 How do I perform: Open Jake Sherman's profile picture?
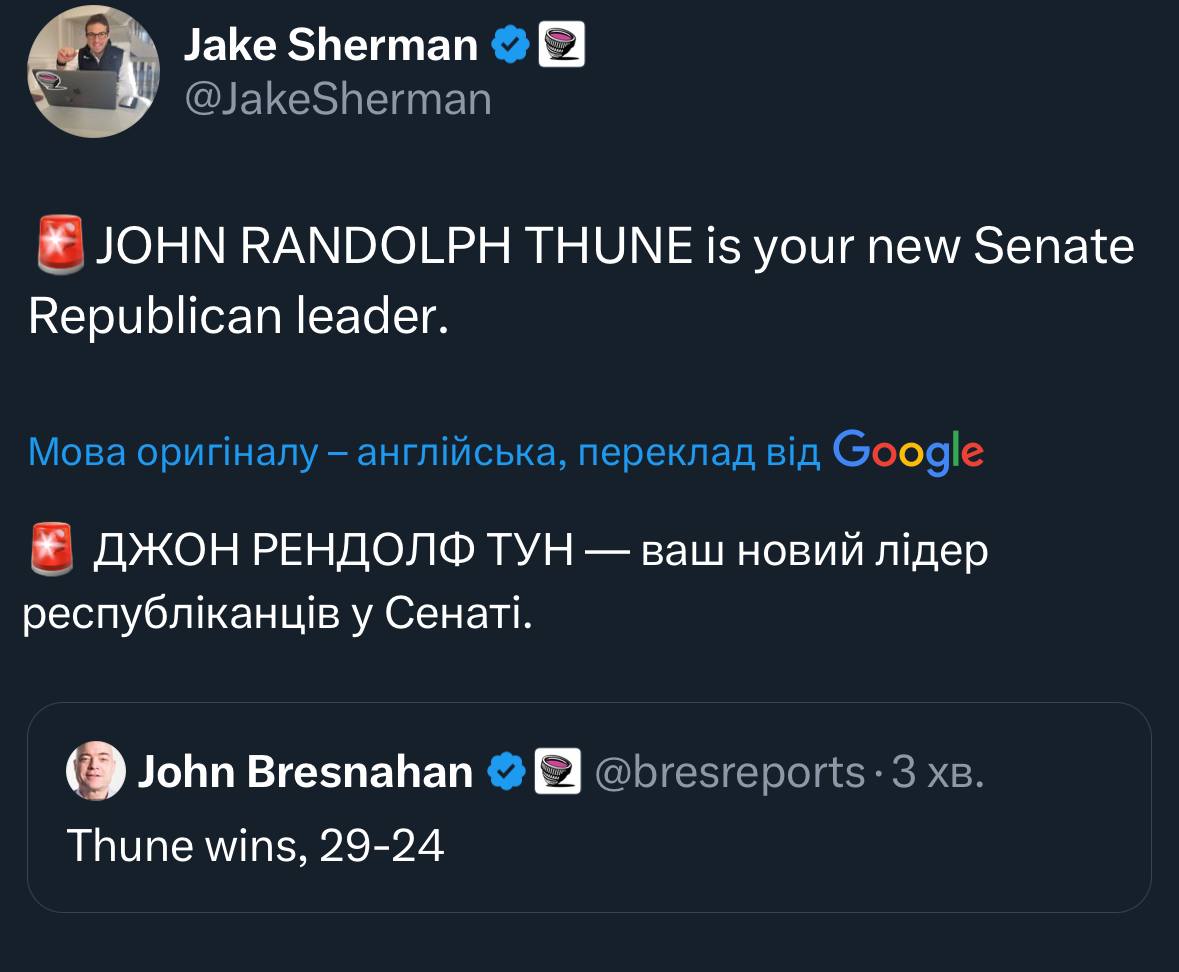pos(92,72)
